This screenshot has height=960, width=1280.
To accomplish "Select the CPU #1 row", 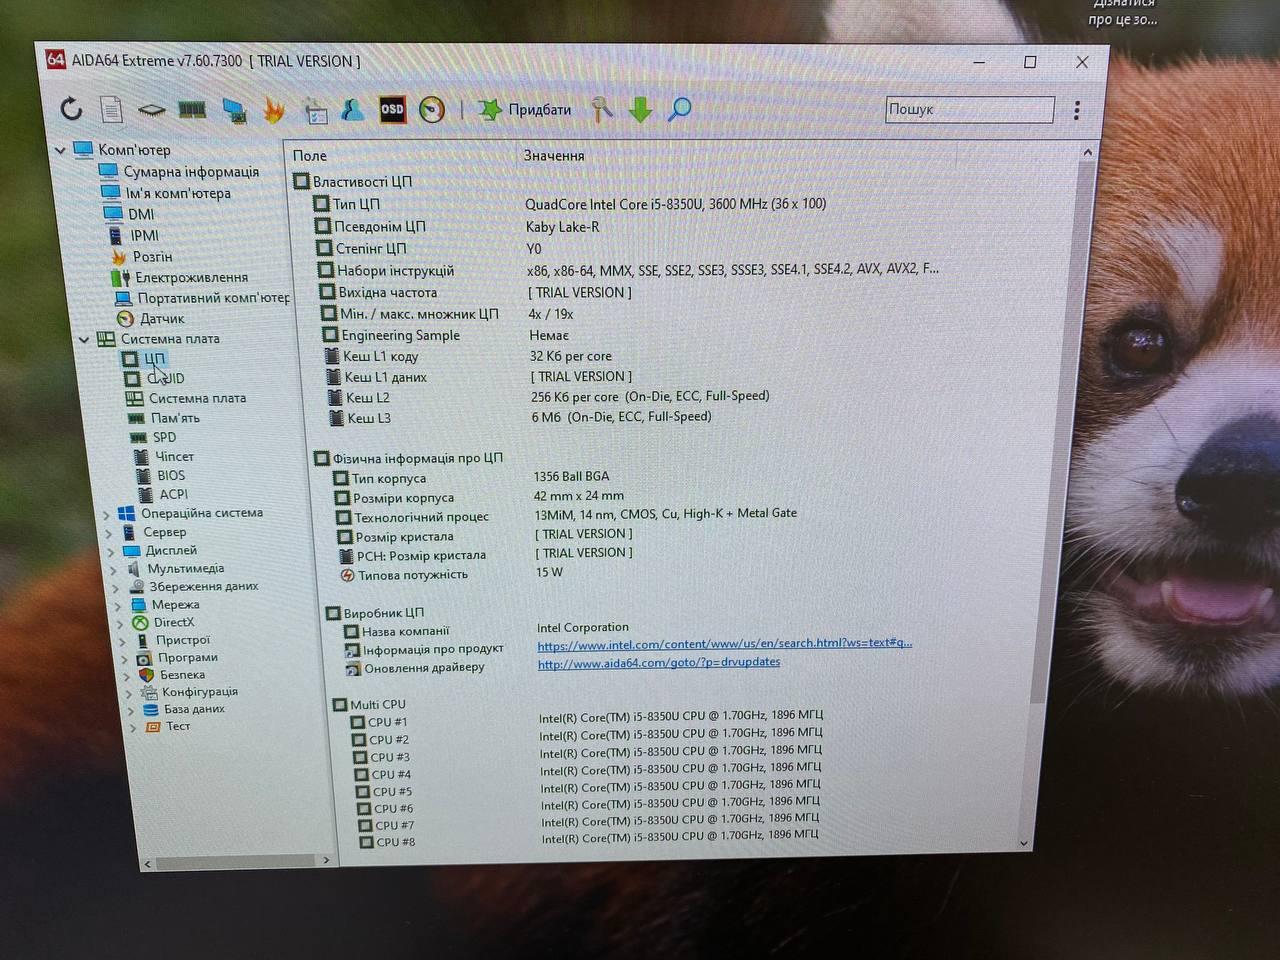I will tap(588, 720).
